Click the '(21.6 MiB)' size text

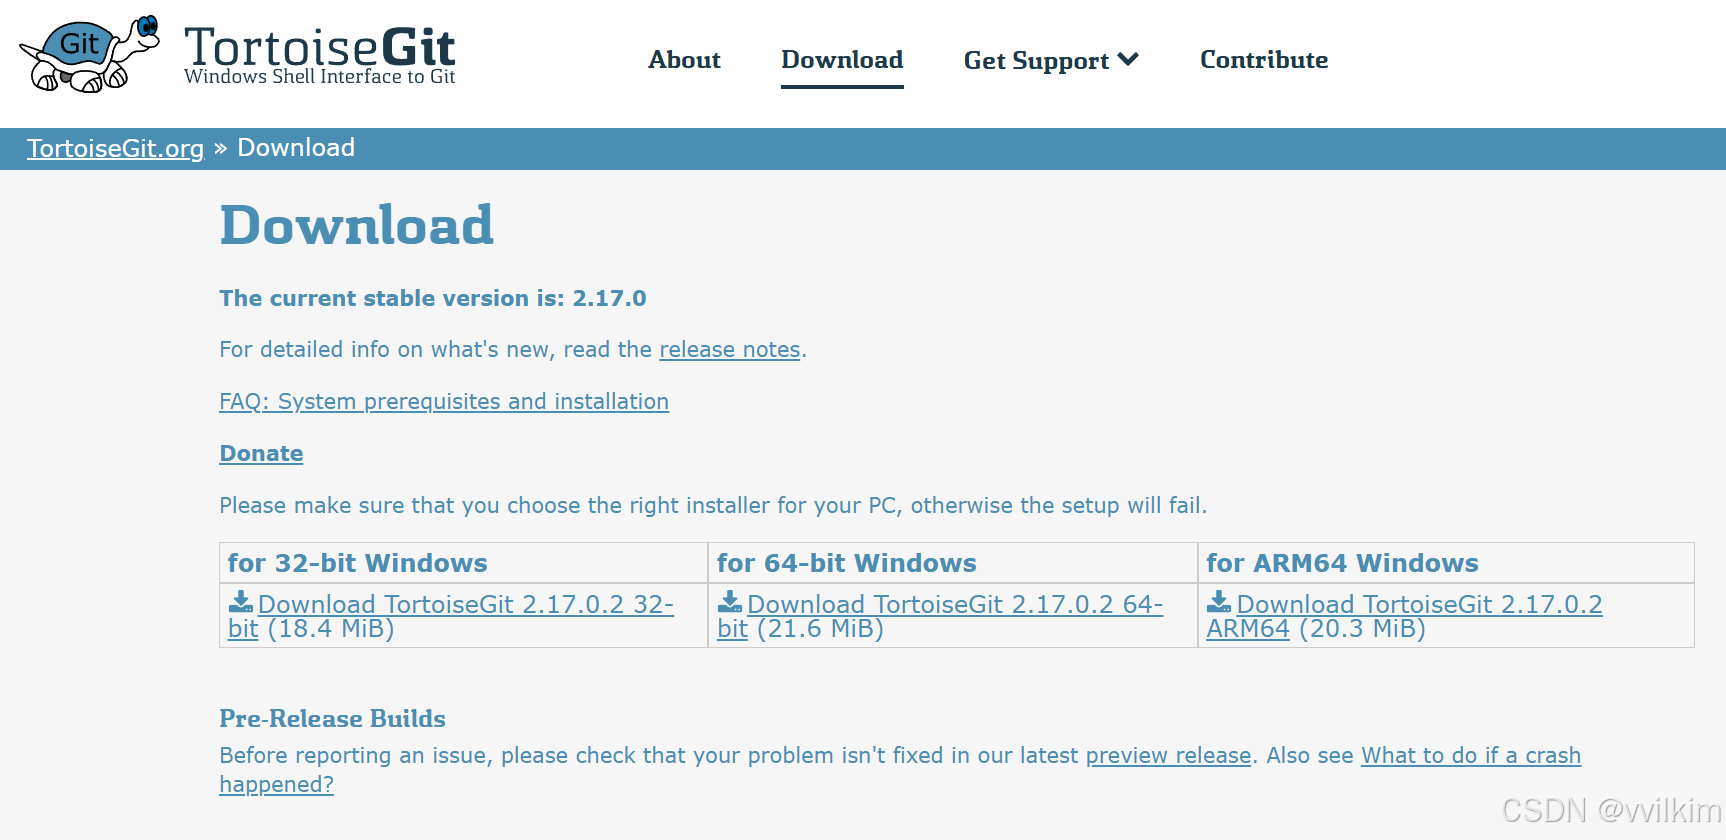(x=820, y=629)
